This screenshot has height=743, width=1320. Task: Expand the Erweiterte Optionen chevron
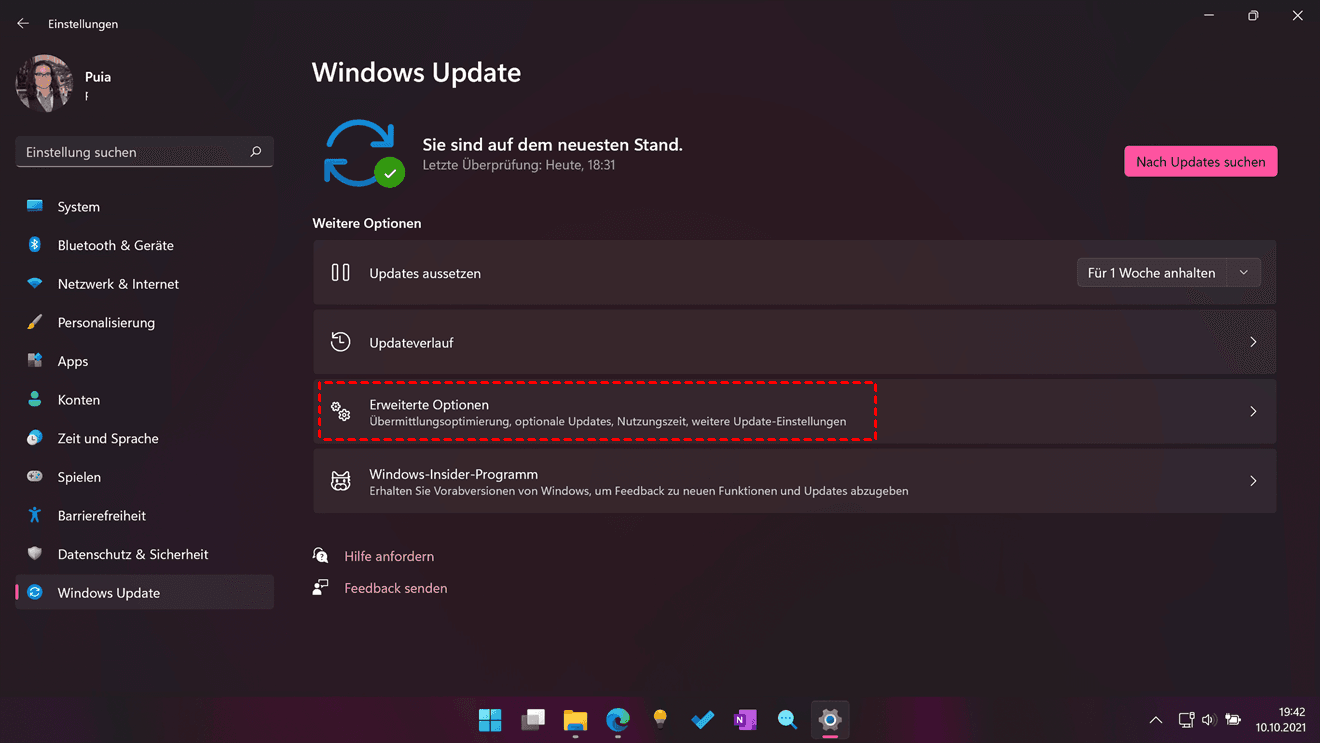1253,411
